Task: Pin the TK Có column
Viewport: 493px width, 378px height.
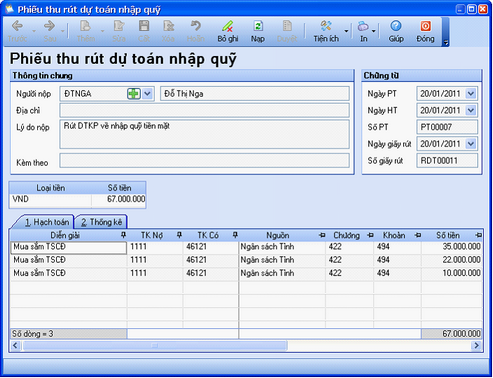Action: click(x=235, y=235)
